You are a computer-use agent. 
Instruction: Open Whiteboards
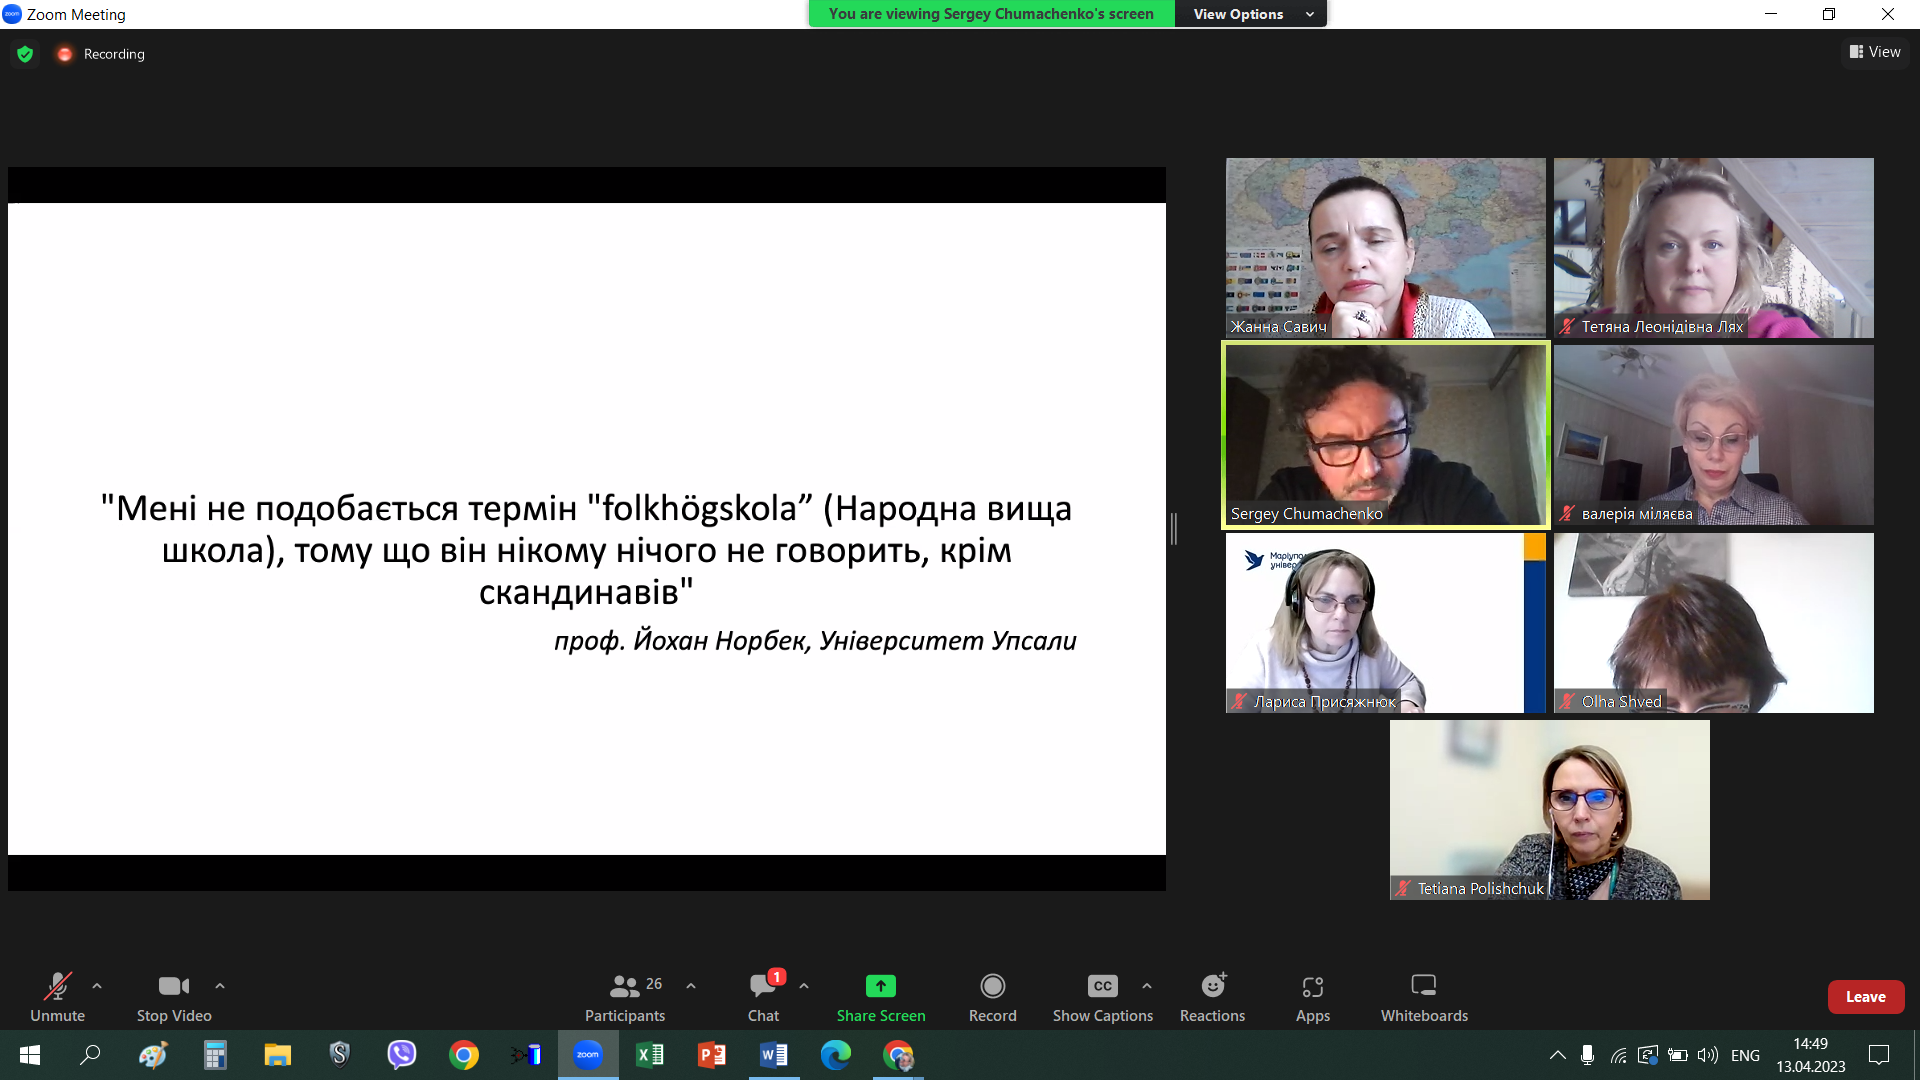(1424, 998)
